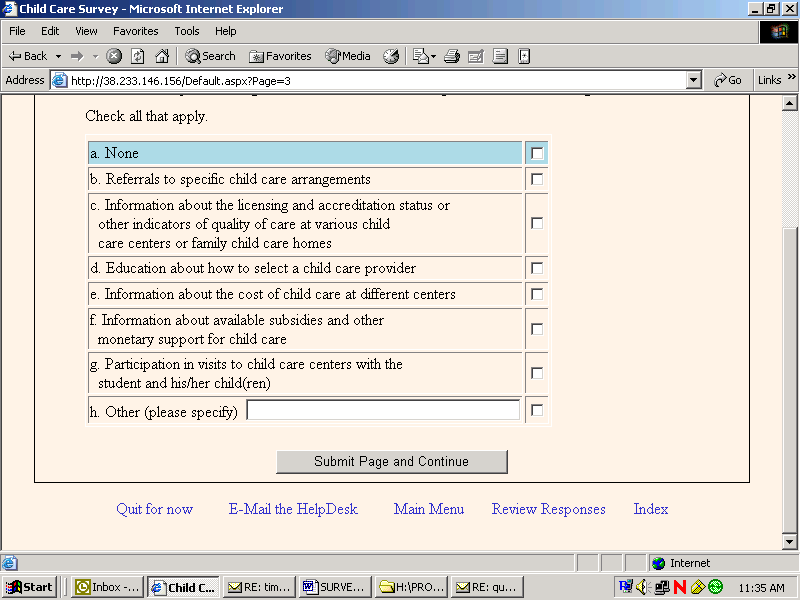The image size is (800, 600).
Task: Open the Favorites menu in menu bar
Action: pos(136,31)
